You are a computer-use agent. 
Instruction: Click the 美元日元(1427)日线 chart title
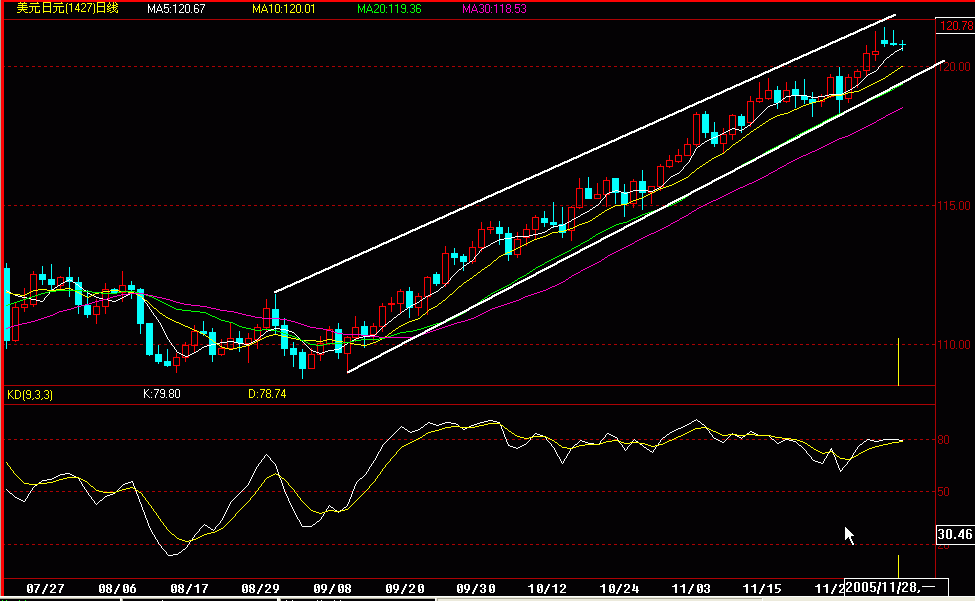pos(67,8)
